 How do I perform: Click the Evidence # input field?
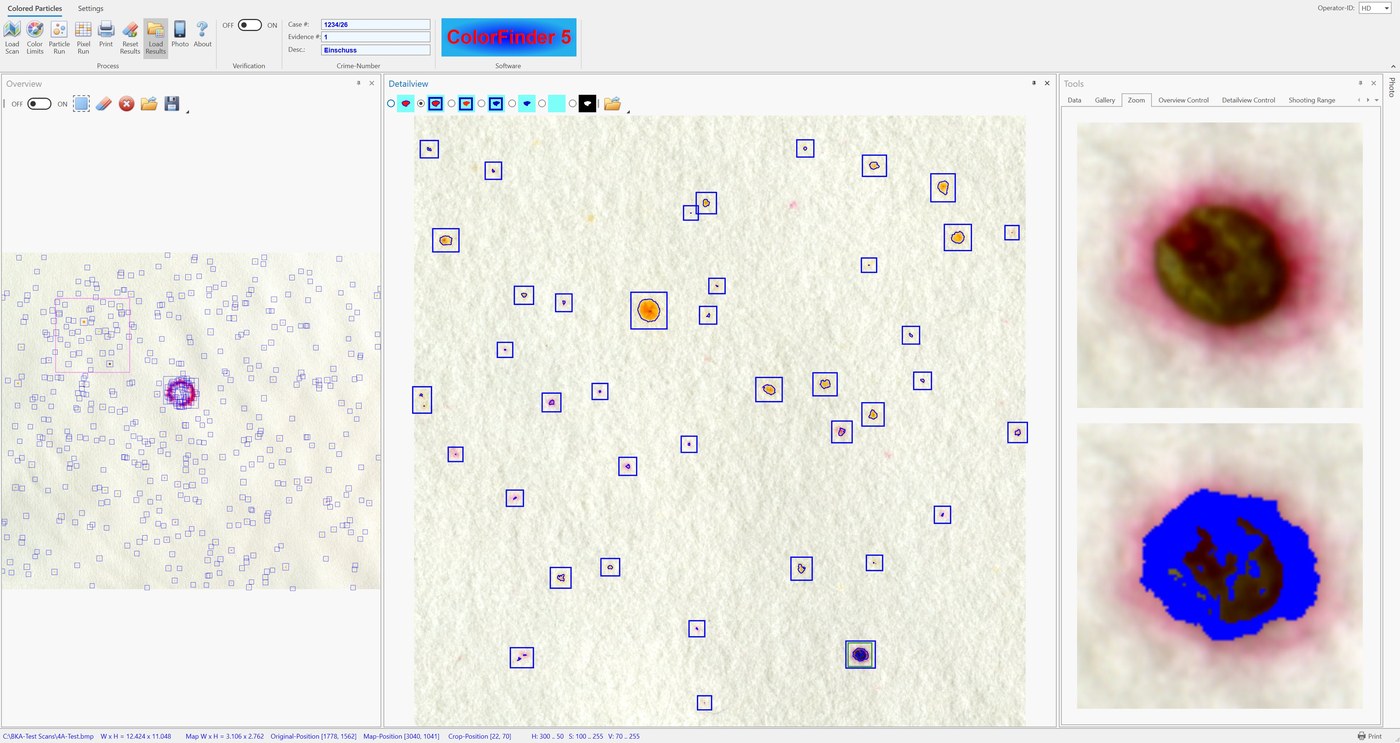pyautogui.click(x=375, y=37)
